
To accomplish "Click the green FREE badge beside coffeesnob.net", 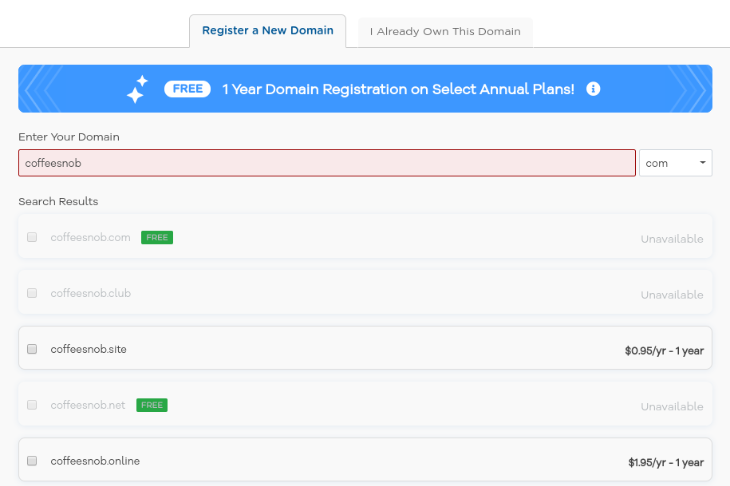I will point(152,405).
